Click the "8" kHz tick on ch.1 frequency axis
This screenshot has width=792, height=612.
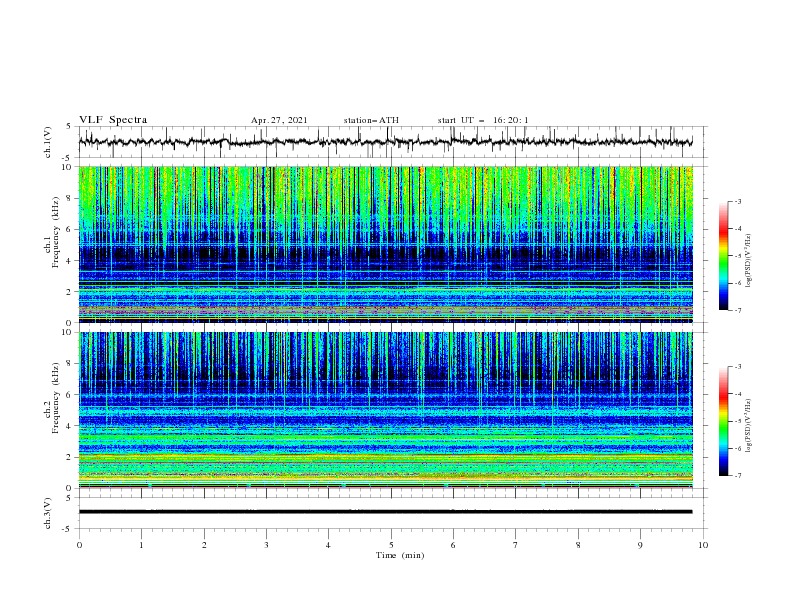click(x=70, y=198)
